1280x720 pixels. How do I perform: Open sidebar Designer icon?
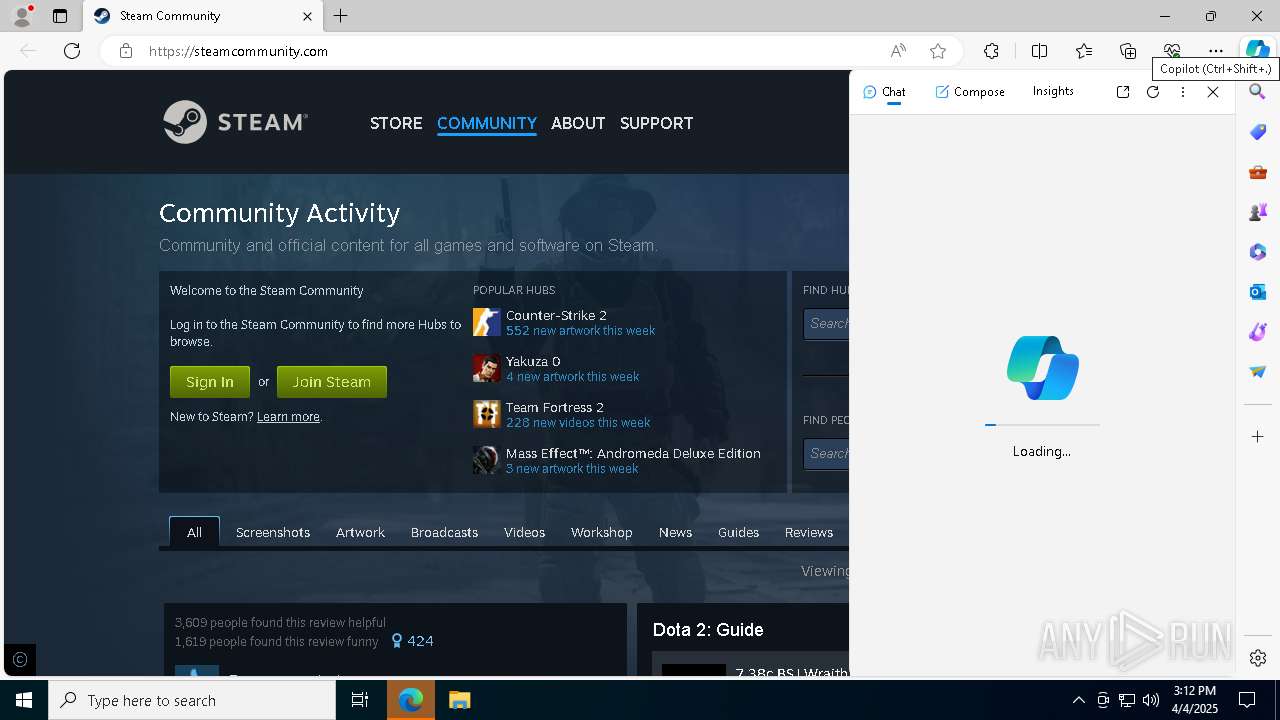tap(1258, 332)
